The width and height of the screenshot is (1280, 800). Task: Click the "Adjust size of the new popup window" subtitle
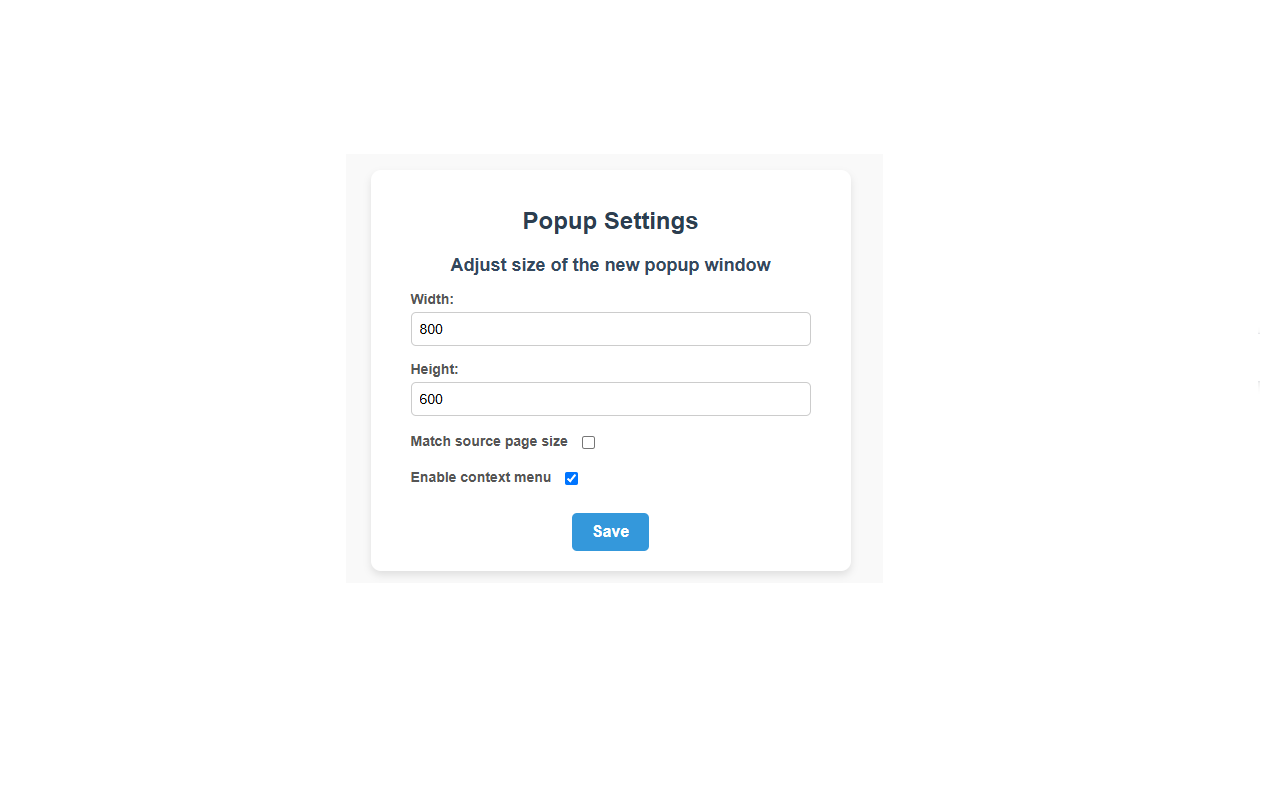coord(610,265)
